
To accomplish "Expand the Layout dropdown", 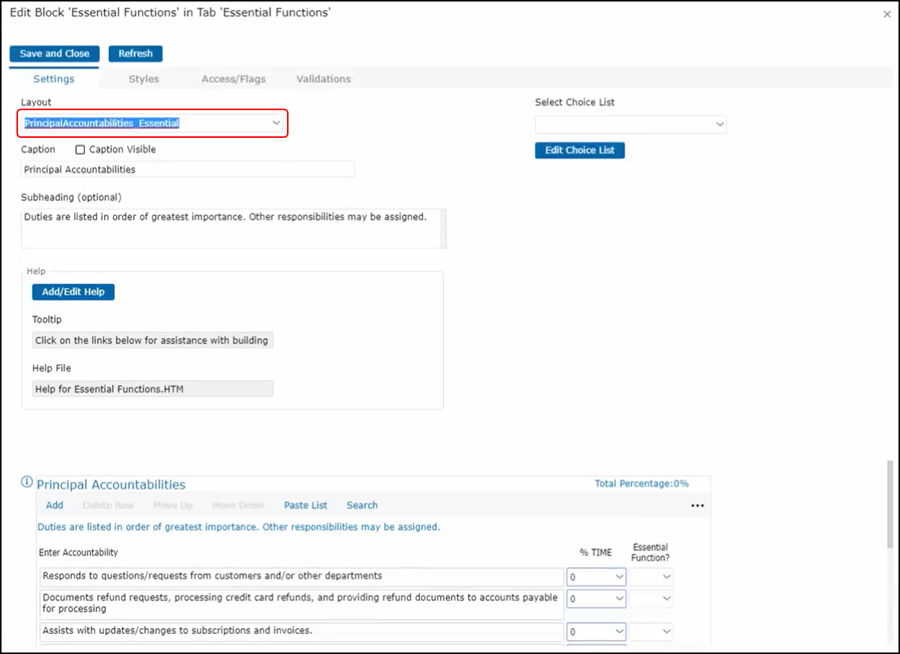I will point(276,123).
